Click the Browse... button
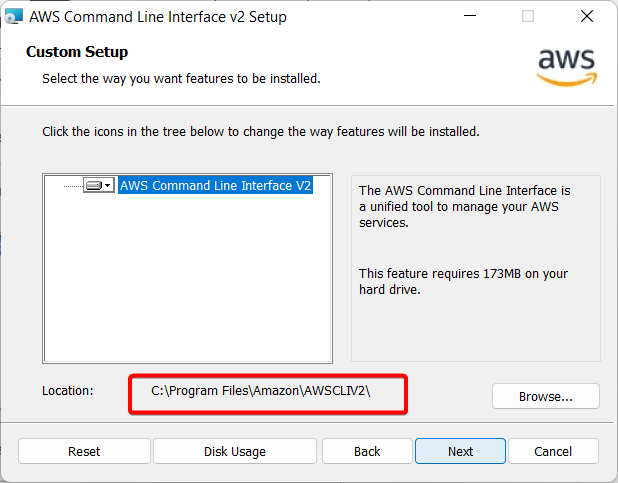618x483 pixels. 545,396
